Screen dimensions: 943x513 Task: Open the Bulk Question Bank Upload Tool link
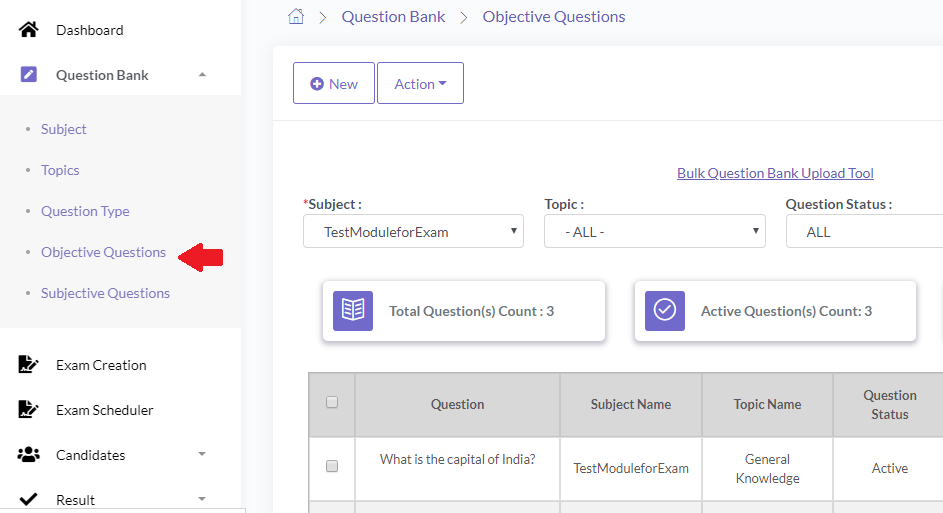tap(775, 173)
